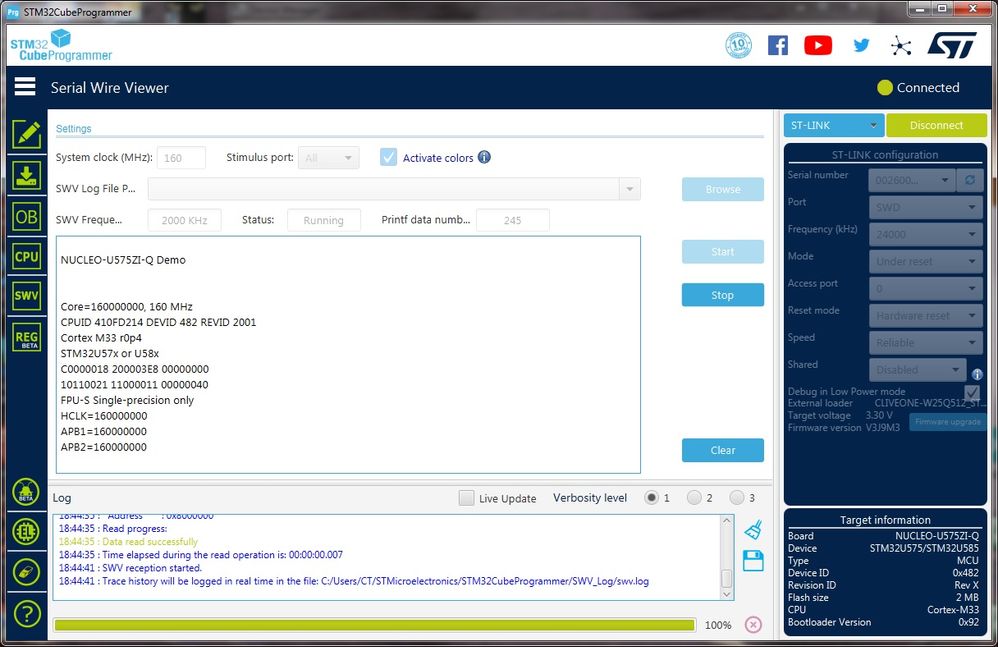Screen dimensions: 998x647
Task: Open the Stimulus port dropdown
Action: coord(328,158)
